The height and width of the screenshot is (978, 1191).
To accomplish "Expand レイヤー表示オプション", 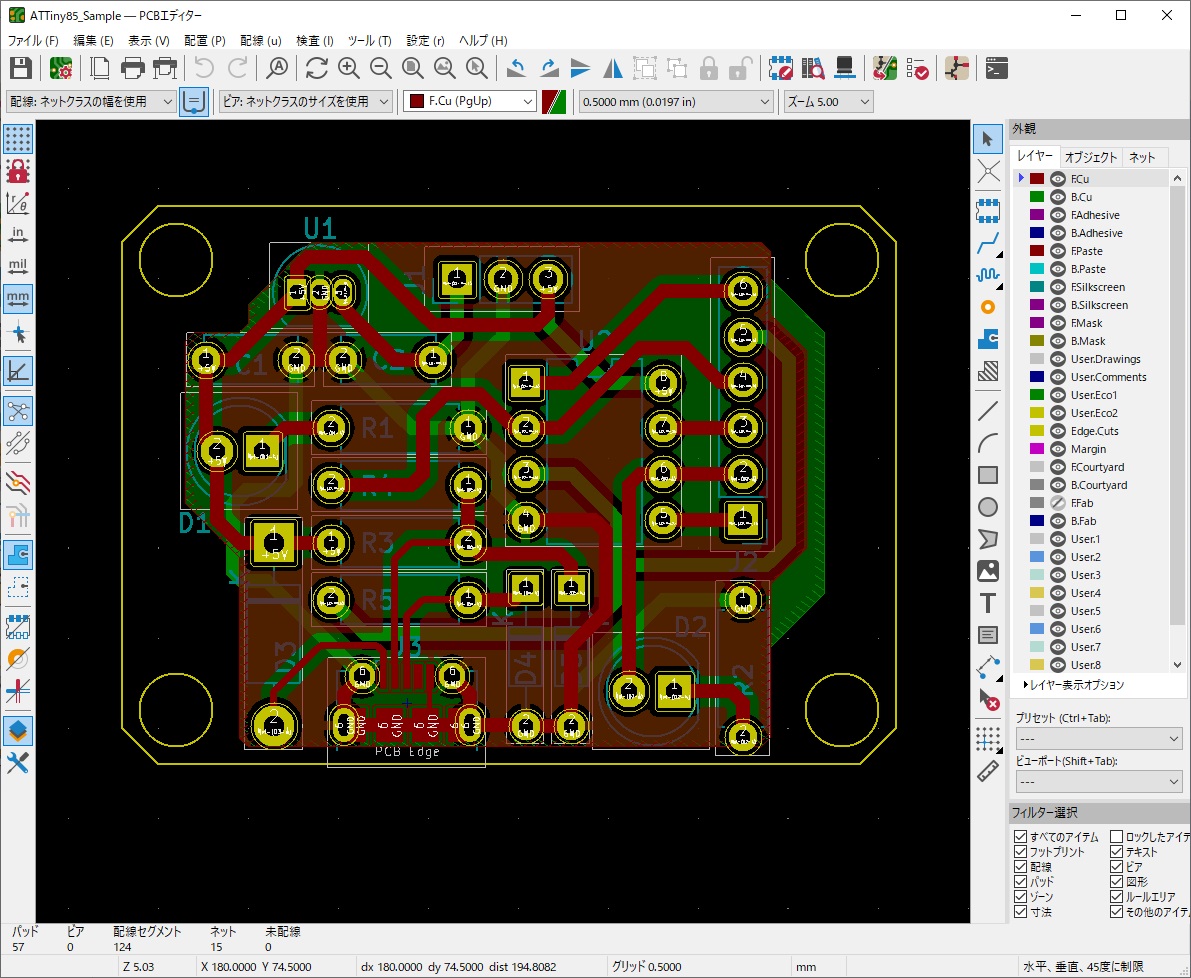I will [1073, 685].
